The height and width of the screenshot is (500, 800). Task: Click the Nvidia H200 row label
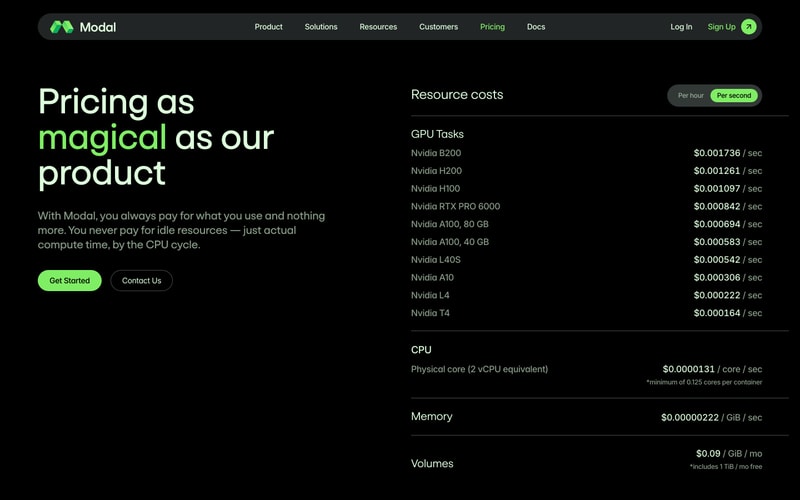pyautogui.click(x=436, y=171)
